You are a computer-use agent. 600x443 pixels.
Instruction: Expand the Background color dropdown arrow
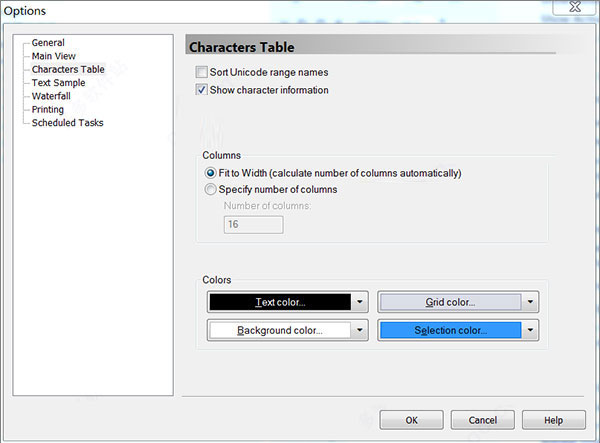click(x=360, y=330)
